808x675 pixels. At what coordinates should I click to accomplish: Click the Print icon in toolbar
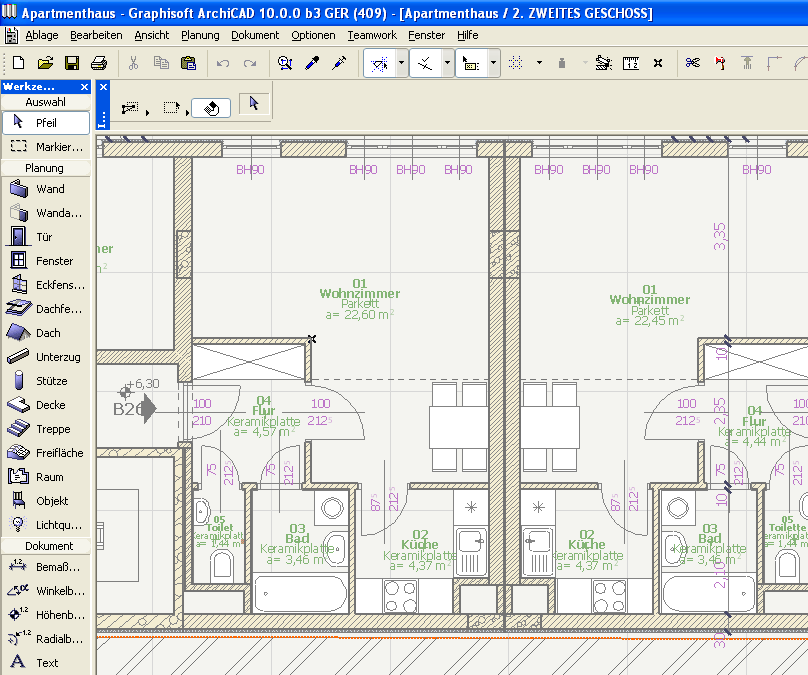coord(98,63)
